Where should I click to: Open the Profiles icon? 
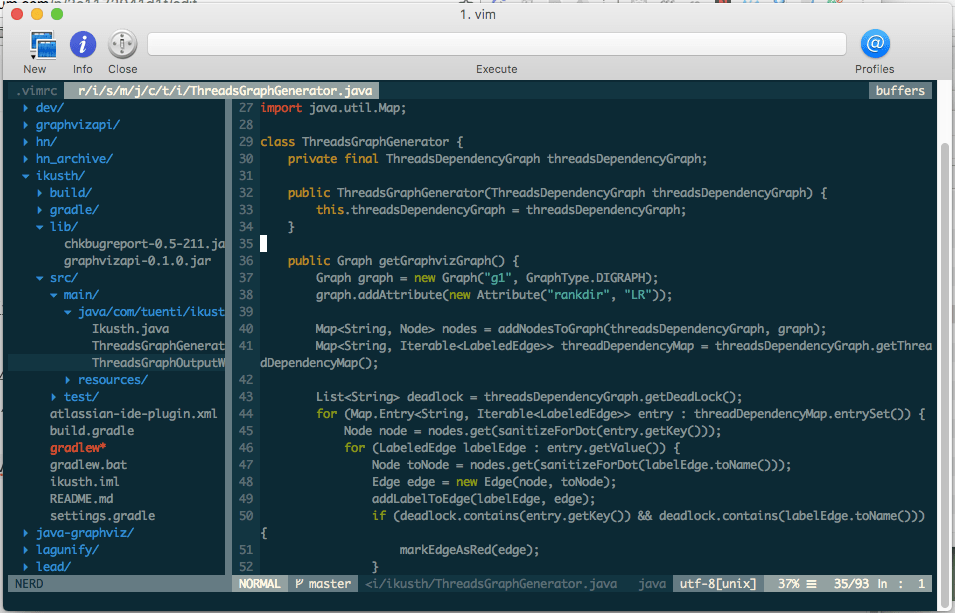(x=874, y=45)
